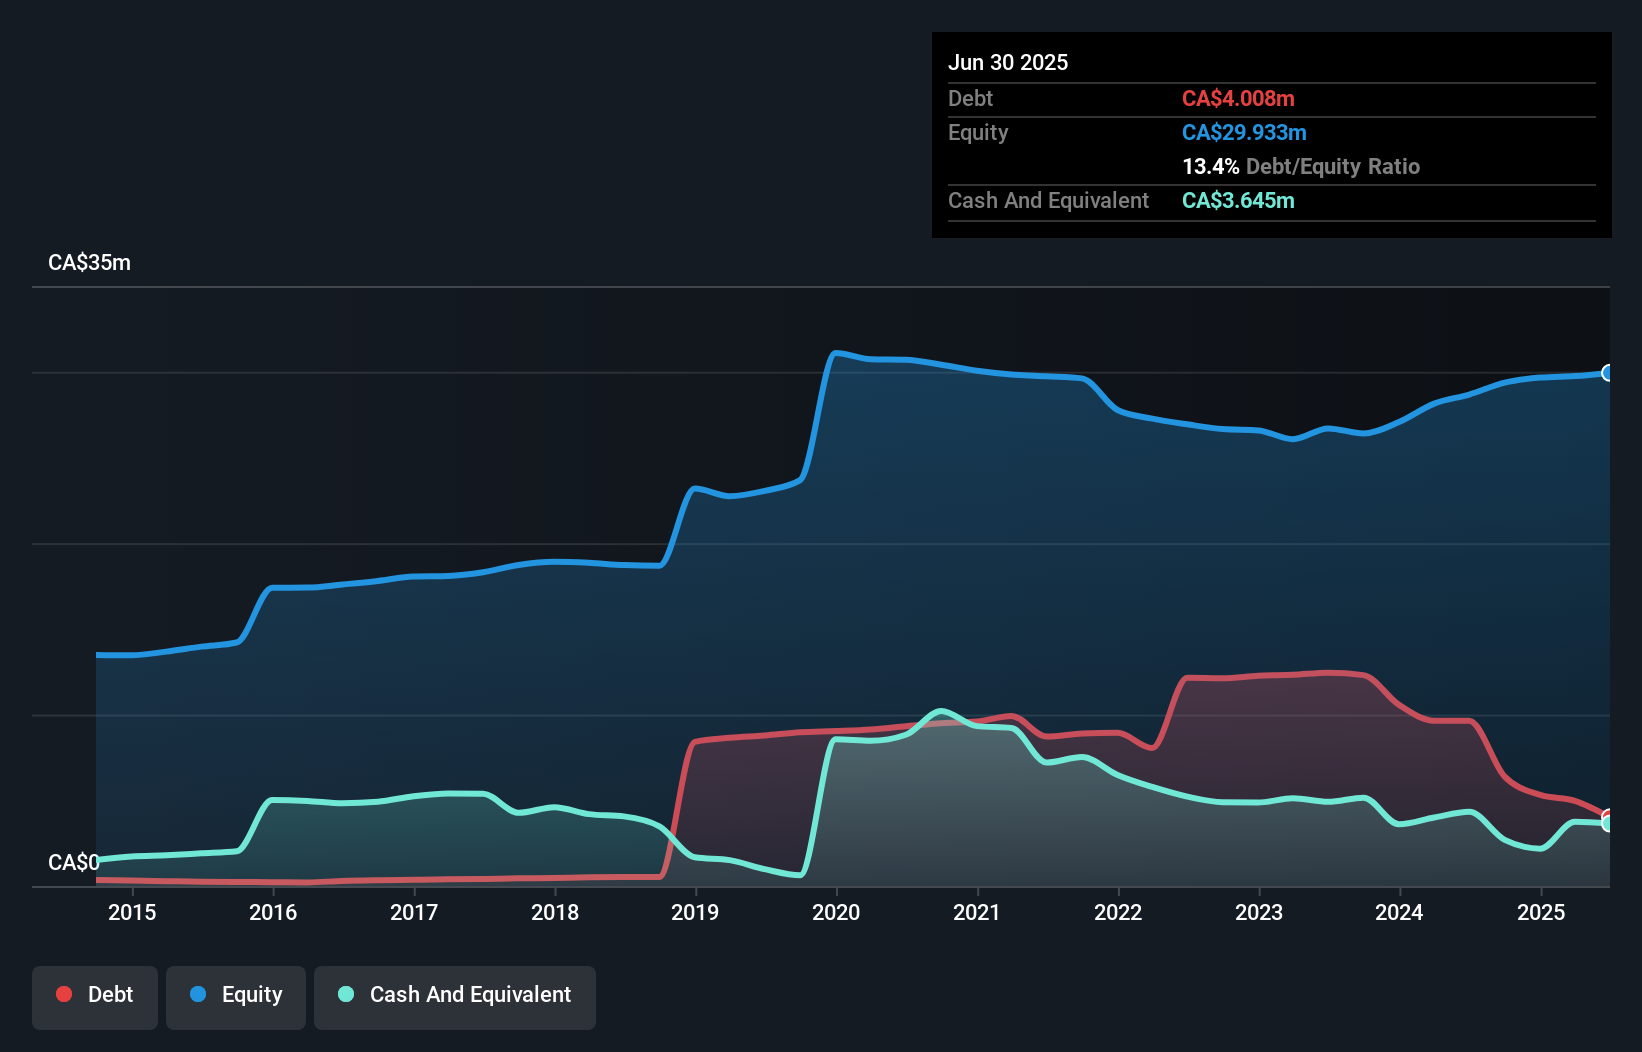Click the 2015 x-axis label
Screen dimensions: 1642x1052
(x=132, y=912)
